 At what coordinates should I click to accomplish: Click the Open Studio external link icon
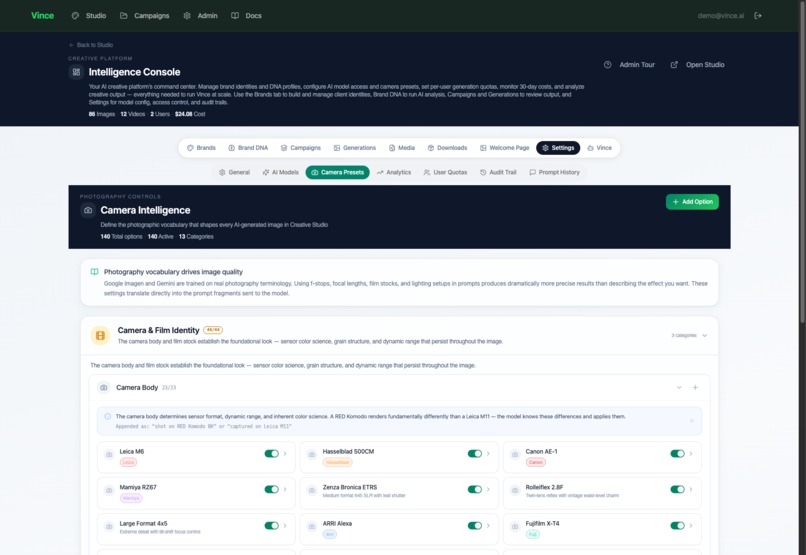[x=674, y=65]
